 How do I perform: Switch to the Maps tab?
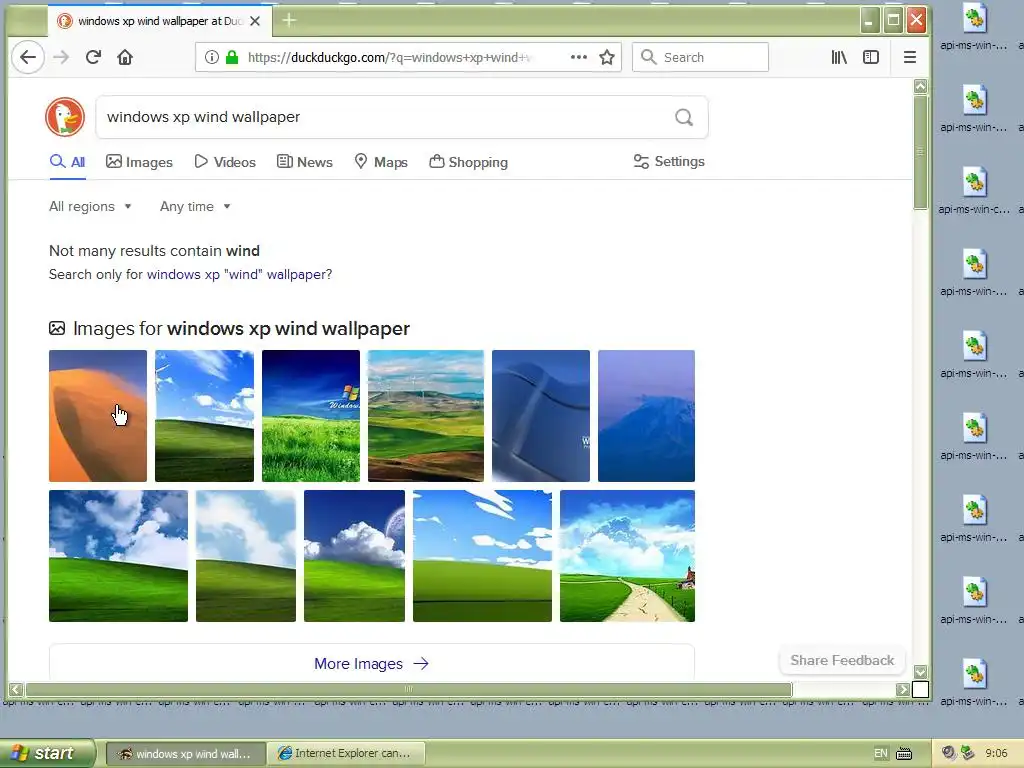pyautogui.click(x=381, y=162)
